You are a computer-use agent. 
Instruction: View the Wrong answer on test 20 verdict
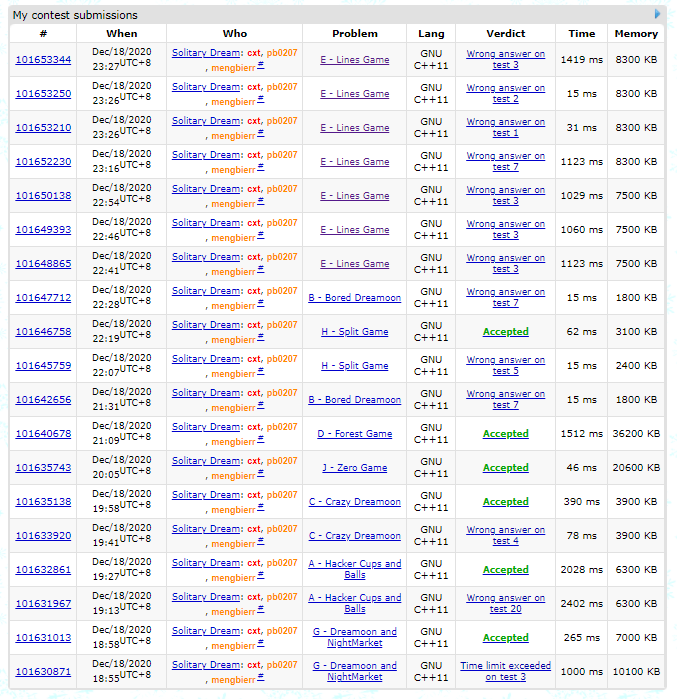pos(505,603)
